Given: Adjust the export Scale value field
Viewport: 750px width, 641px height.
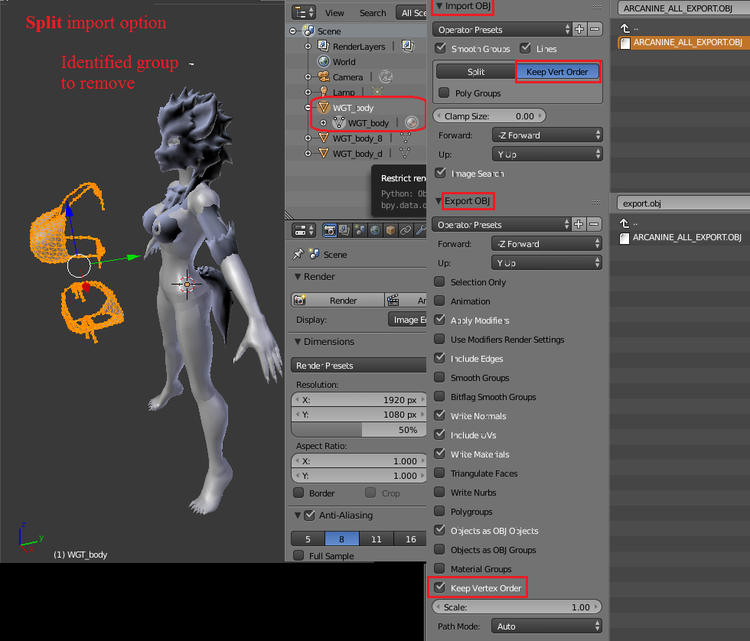Looking at the screenshot, I should point(517,607).
